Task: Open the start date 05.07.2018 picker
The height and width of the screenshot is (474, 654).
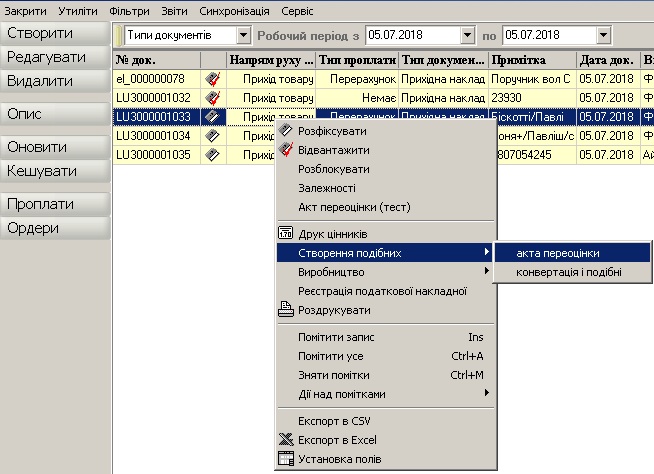Action: point(467,36)
